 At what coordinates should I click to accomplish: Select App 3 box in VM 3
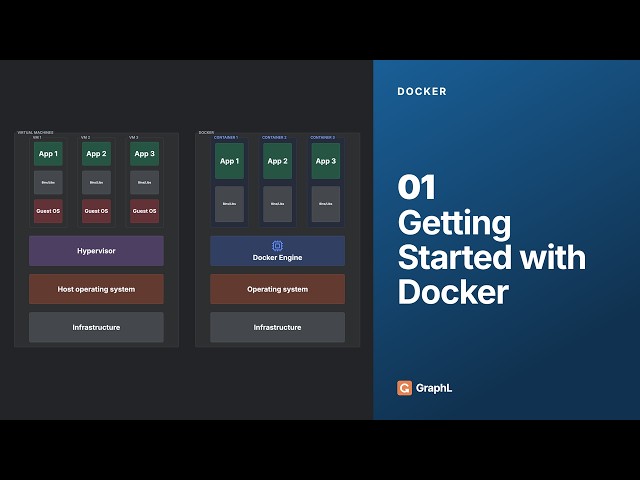click(144, 154)
